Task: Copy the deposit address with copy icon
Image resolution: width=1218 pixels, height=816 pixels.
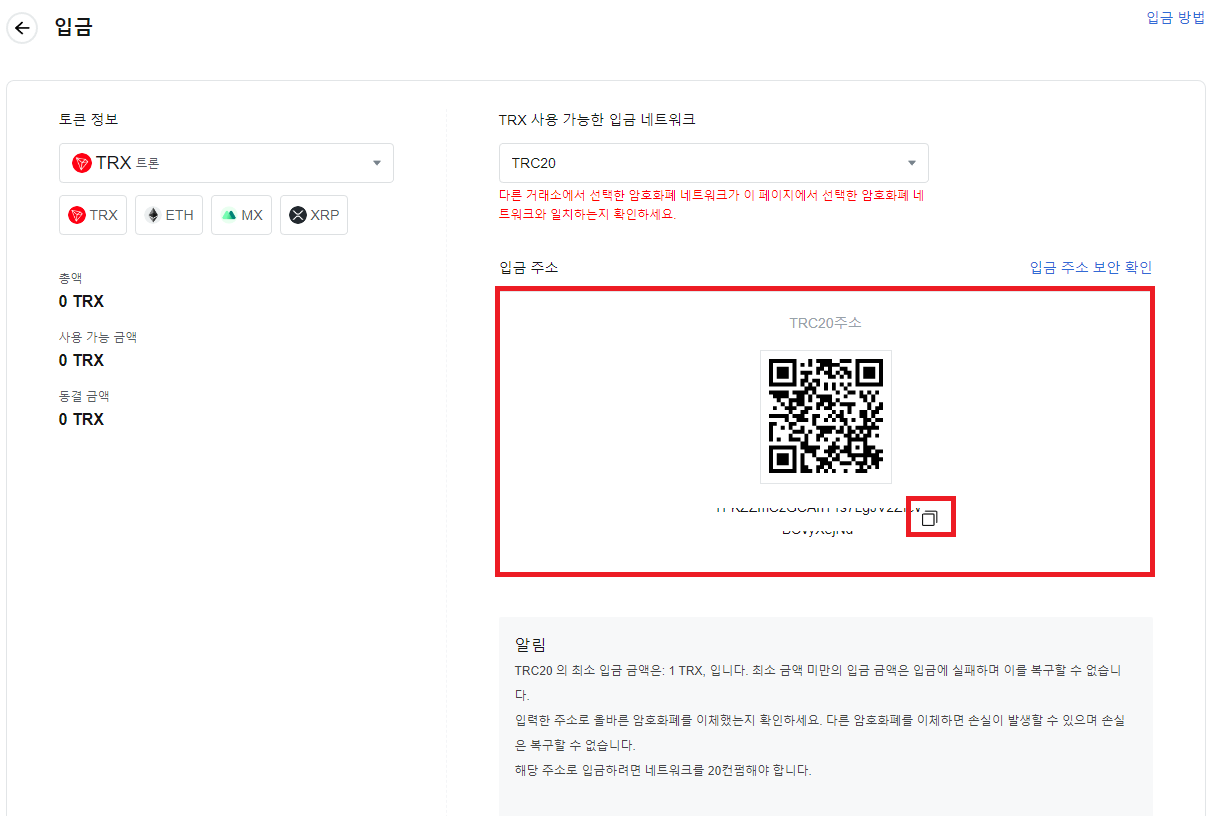Action: 930,518
